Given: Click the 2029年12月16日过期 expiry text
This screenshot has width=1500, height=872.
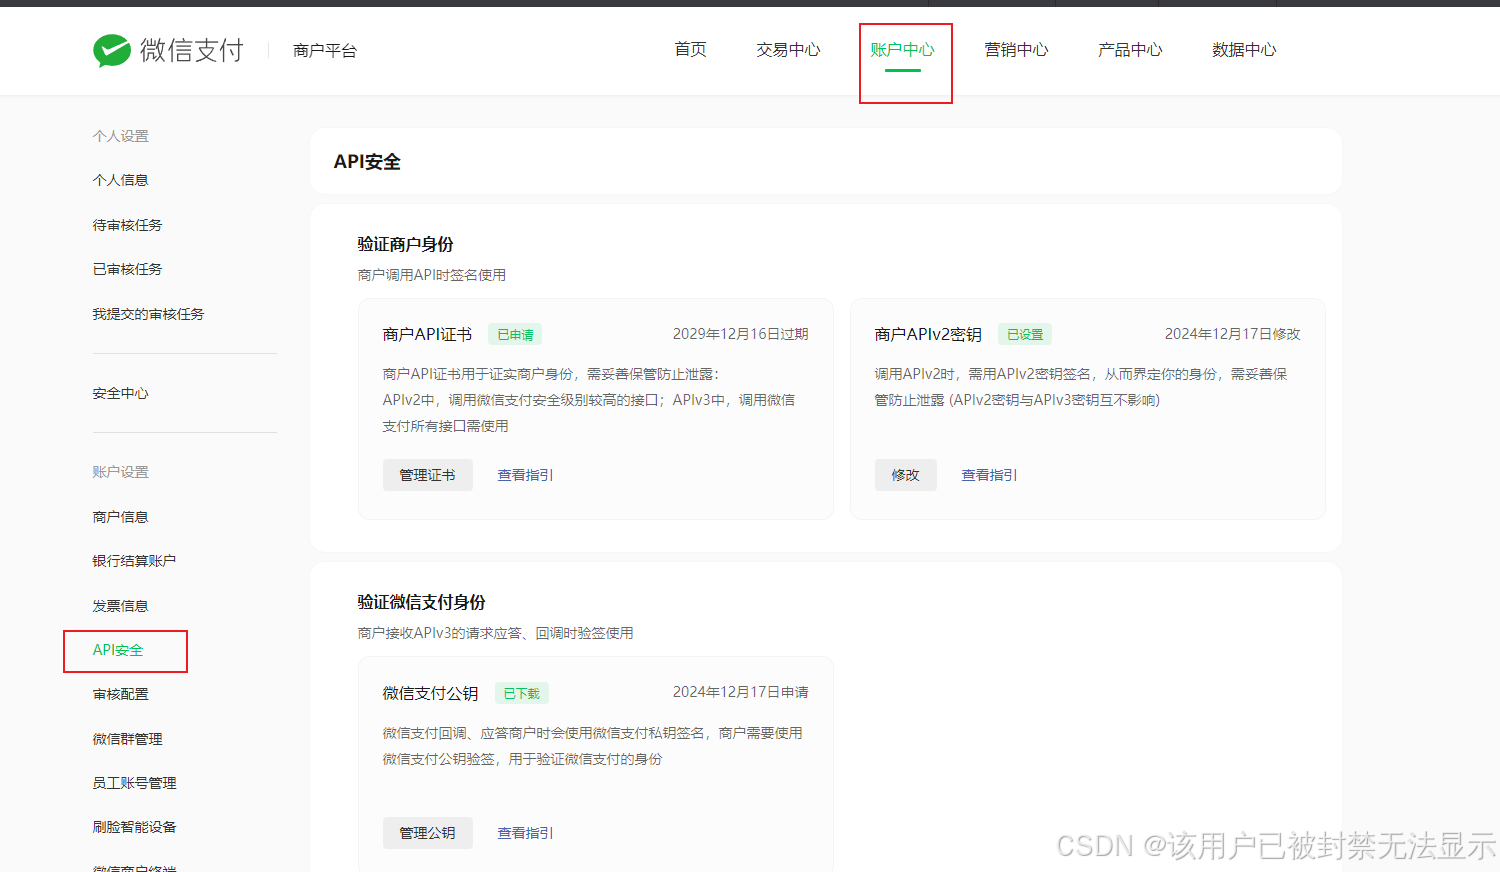Looking at the screenshot, I should [741, 334].
